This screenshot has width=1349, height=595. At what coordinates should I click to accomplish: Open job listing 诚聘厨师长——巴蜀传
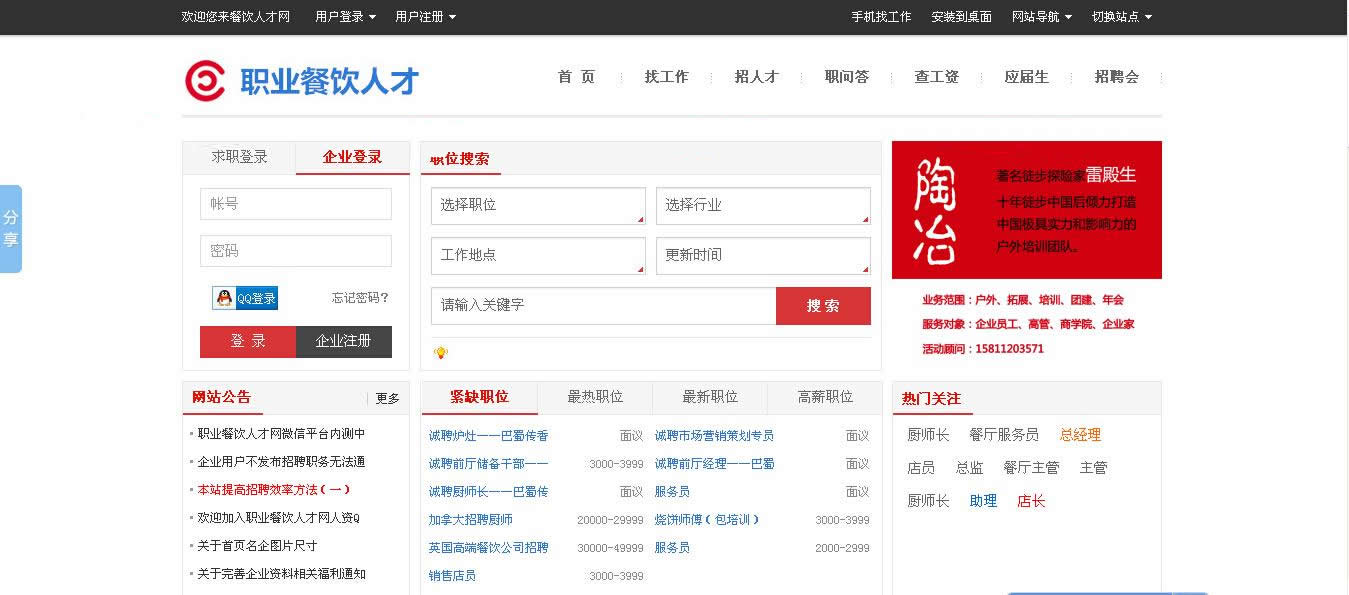pos(488,492)
